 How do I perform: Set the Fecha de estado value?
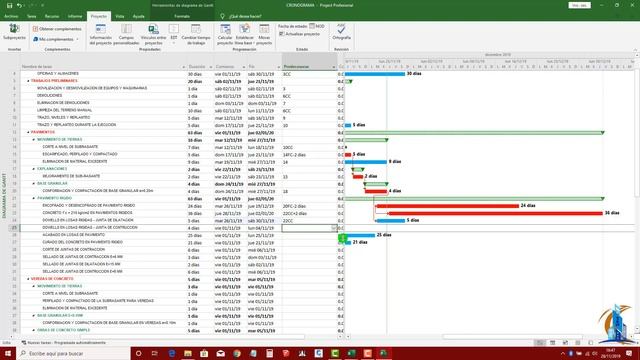317,26
